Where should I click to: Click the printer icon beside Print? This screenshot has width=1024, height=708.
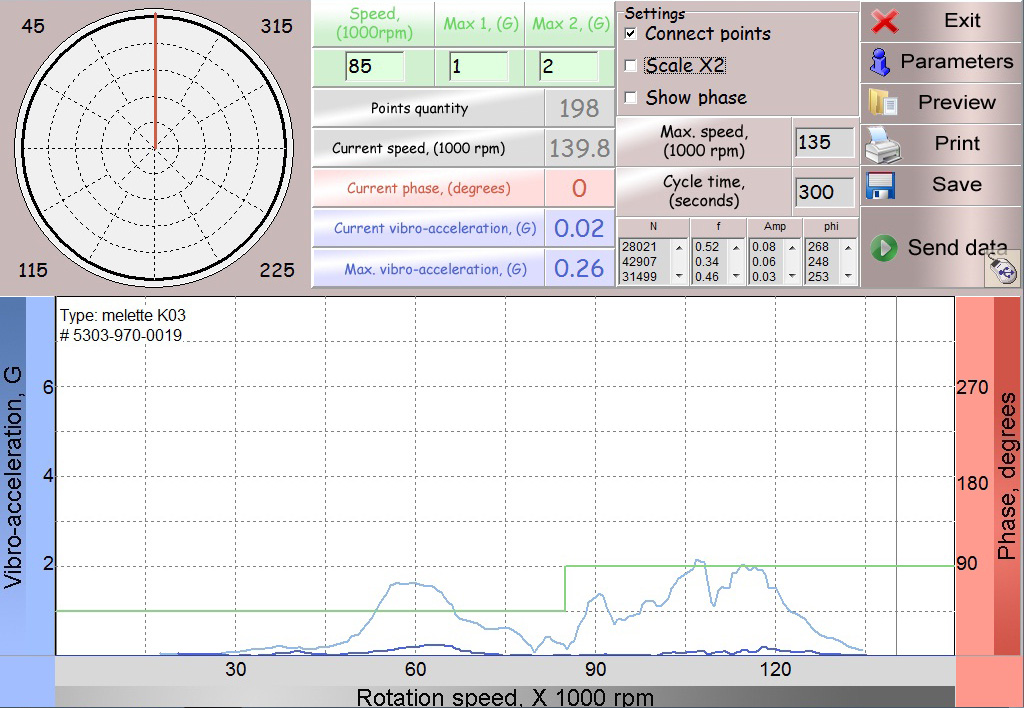coord(882,145)
